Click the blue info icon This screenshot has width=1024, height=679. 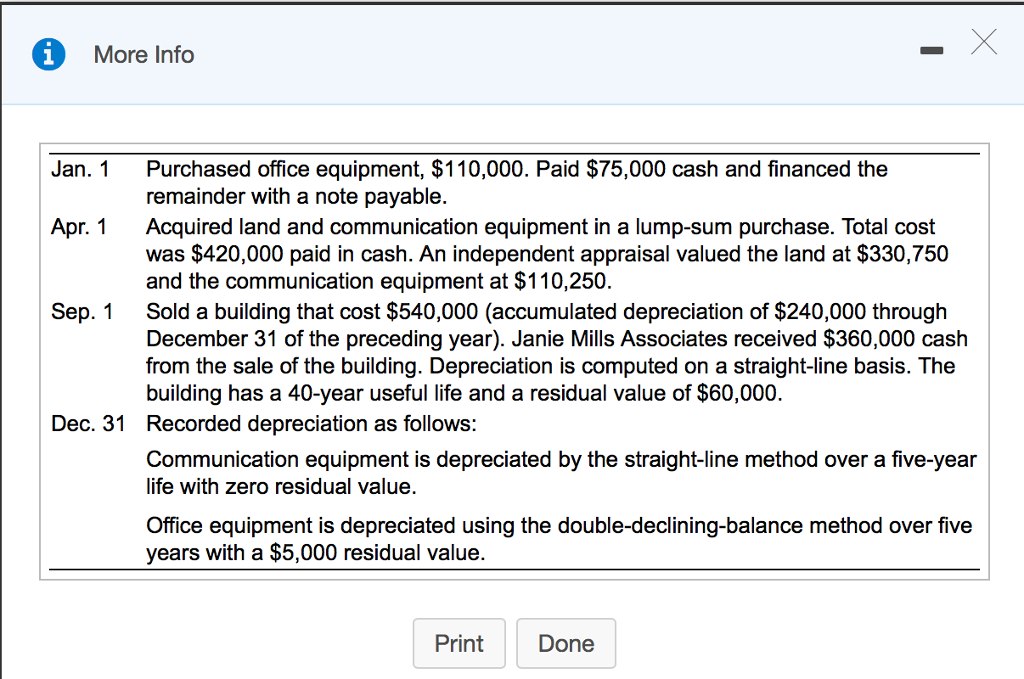(48, 55)
